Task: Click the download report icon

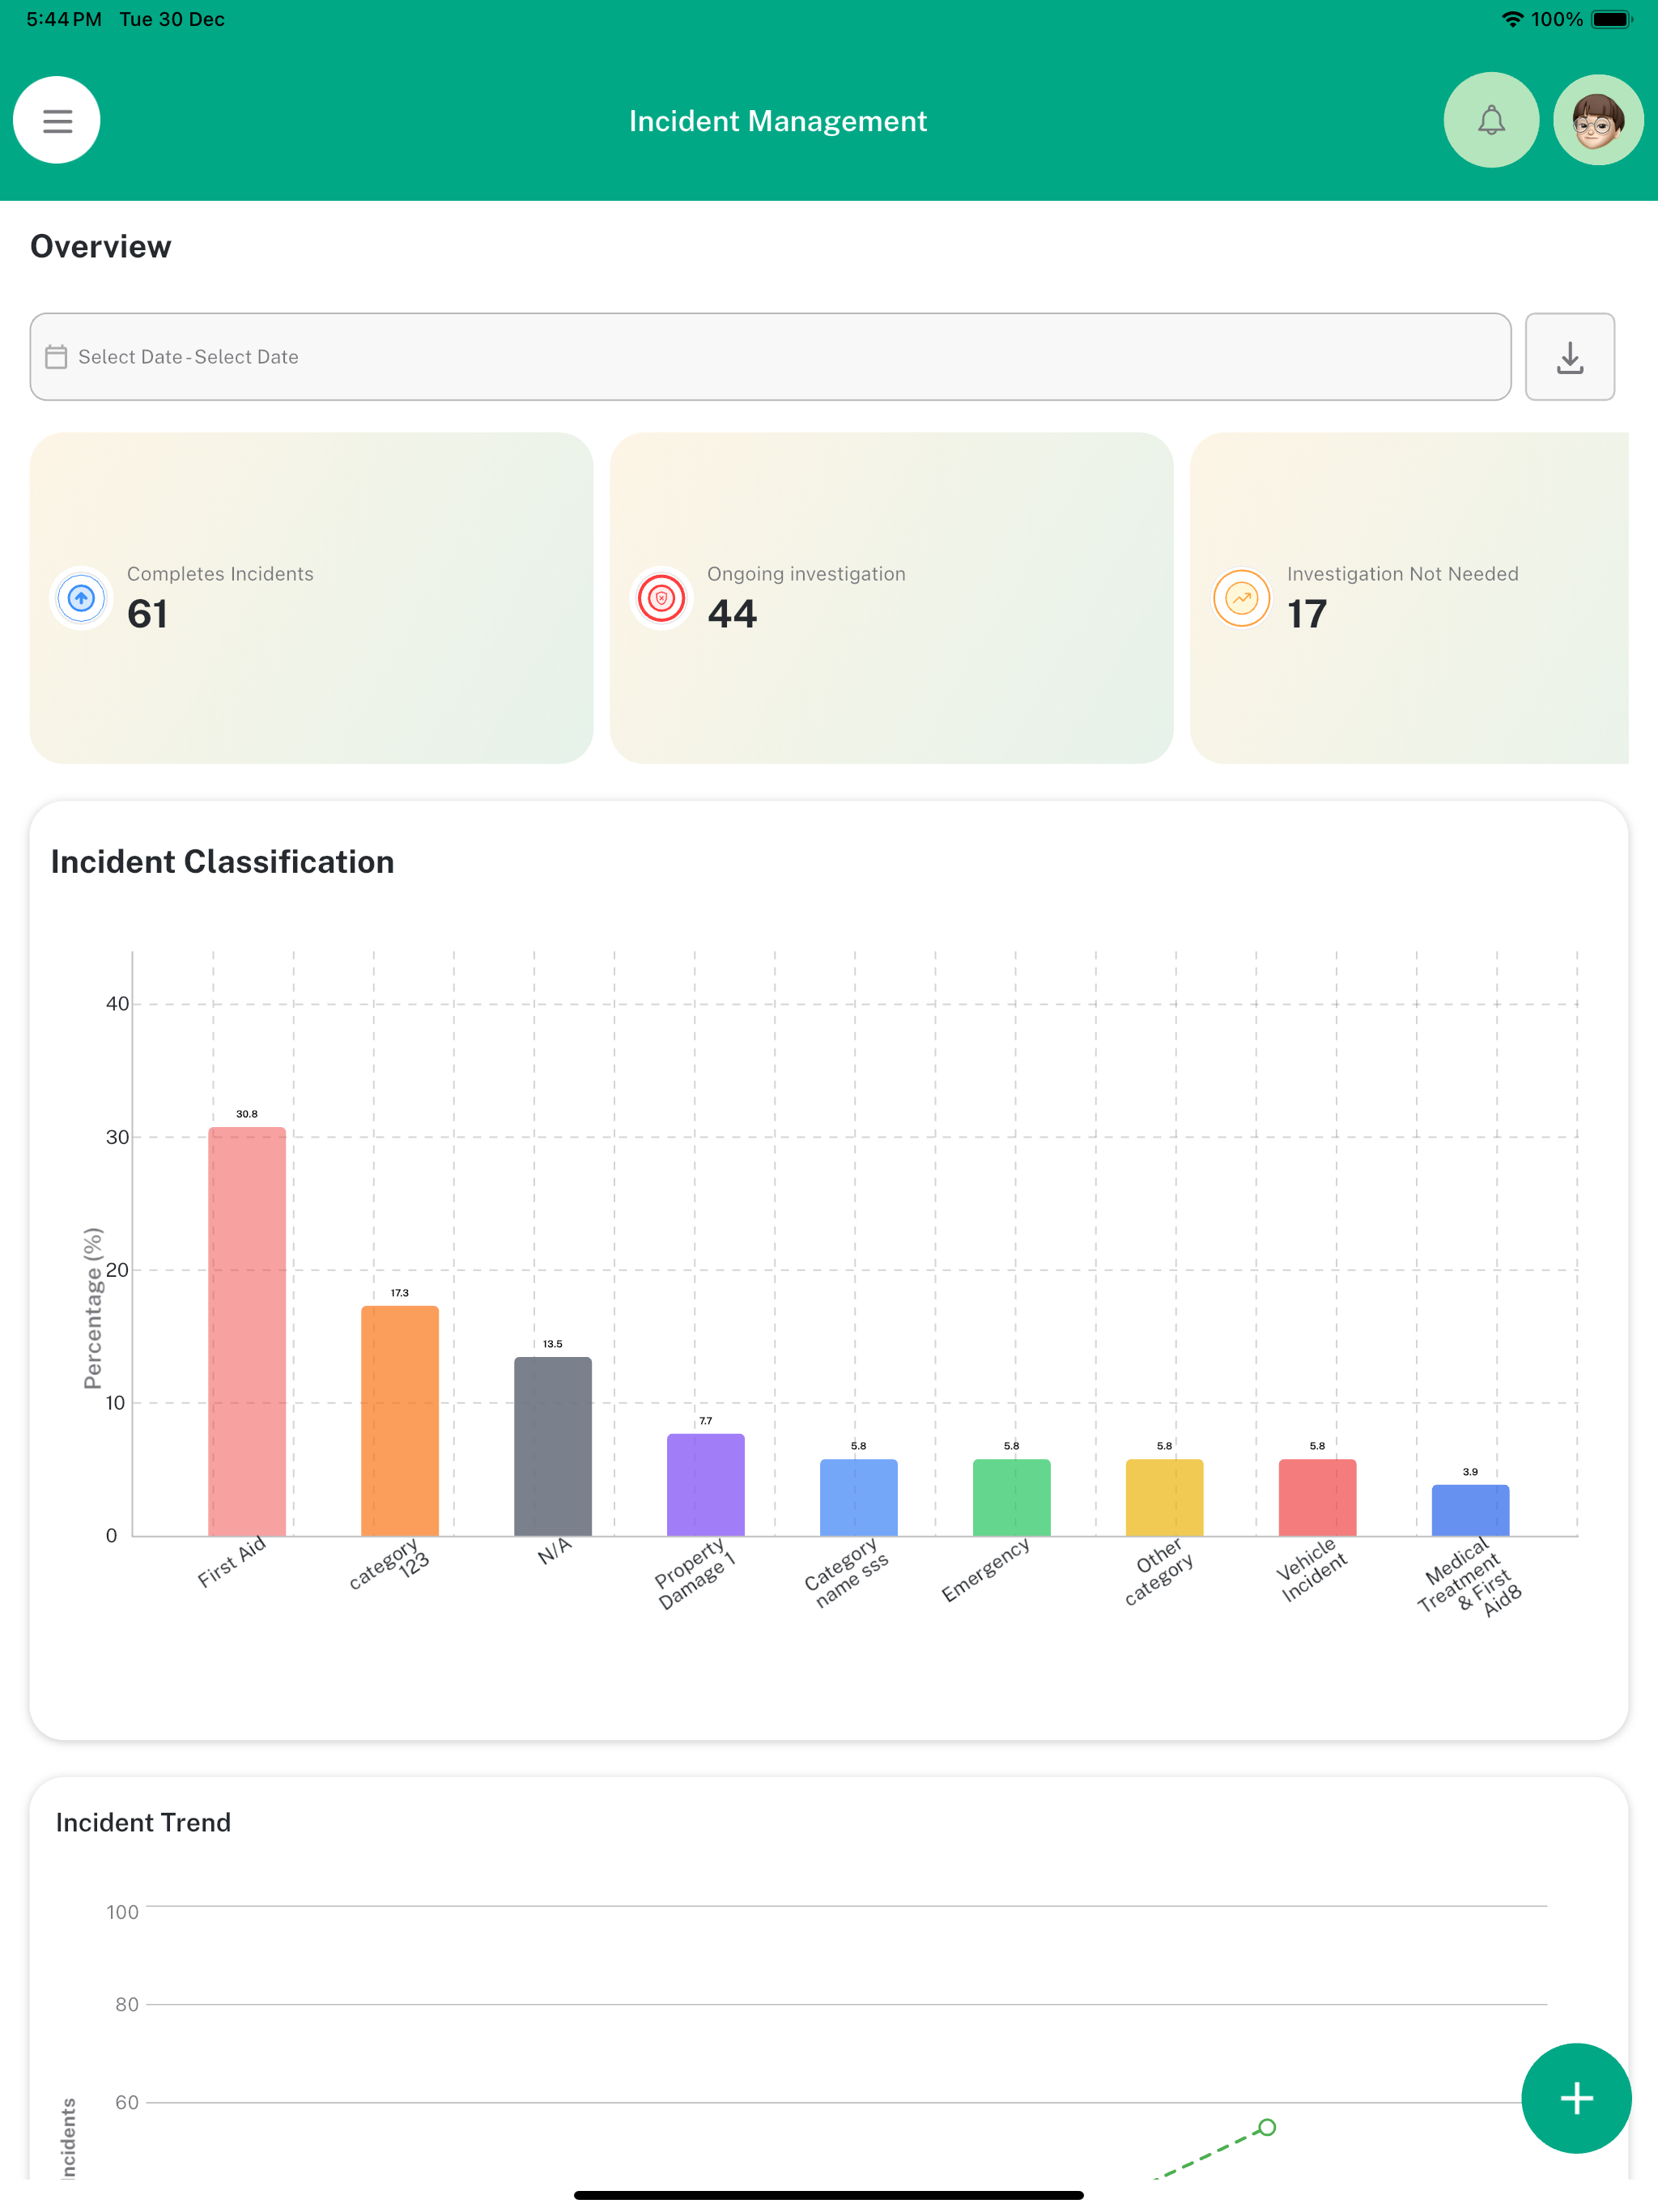Action: click(1570, 357)
